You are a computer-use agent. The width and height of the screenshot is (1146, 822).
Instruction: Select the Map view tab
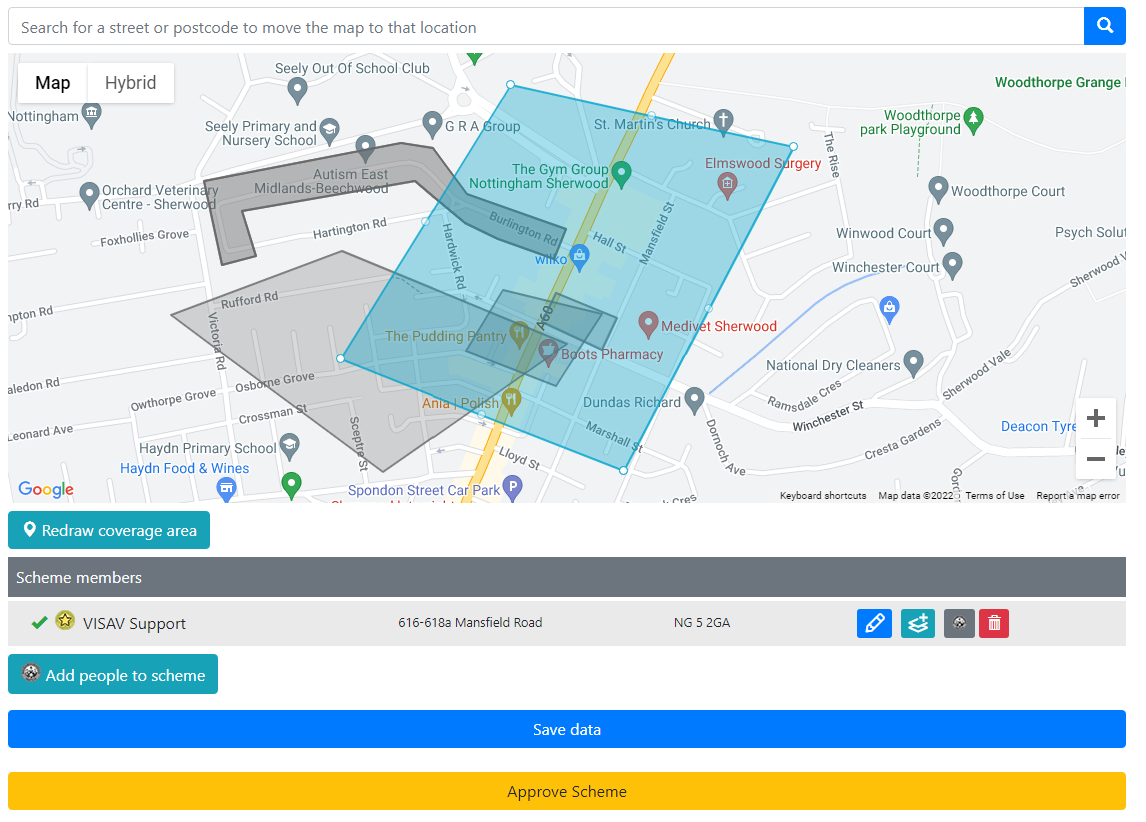tap(53, 83)
